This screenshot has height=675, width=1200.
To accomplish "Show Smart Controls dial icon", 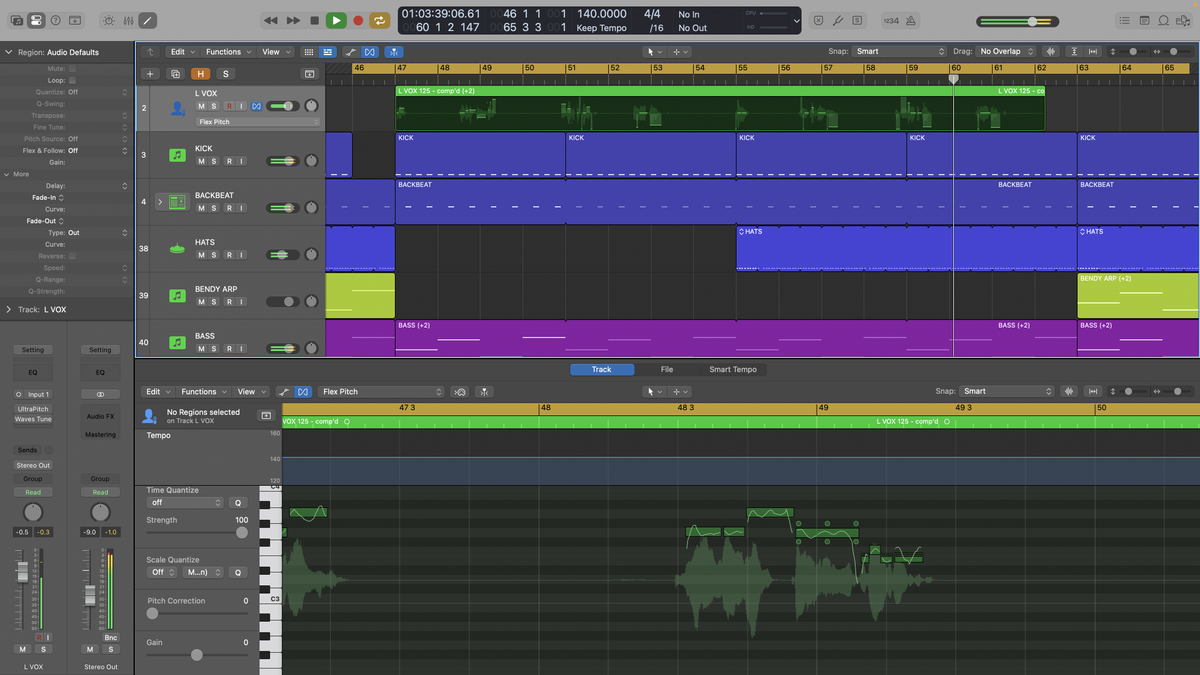I will pyautogui.click(x=109, y=20).
